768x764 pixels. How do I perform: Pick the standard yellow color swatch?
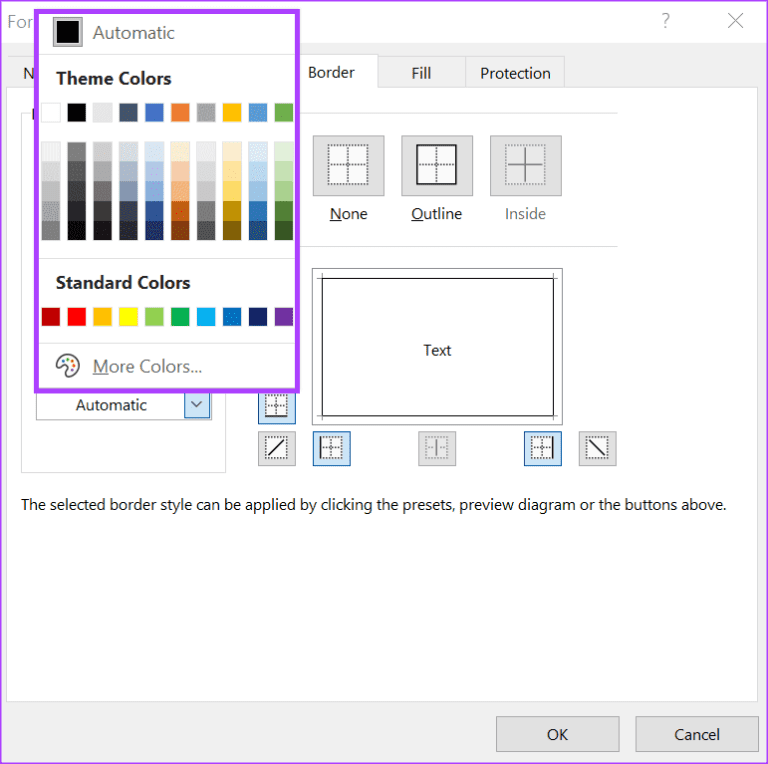(x=128, y=317)
